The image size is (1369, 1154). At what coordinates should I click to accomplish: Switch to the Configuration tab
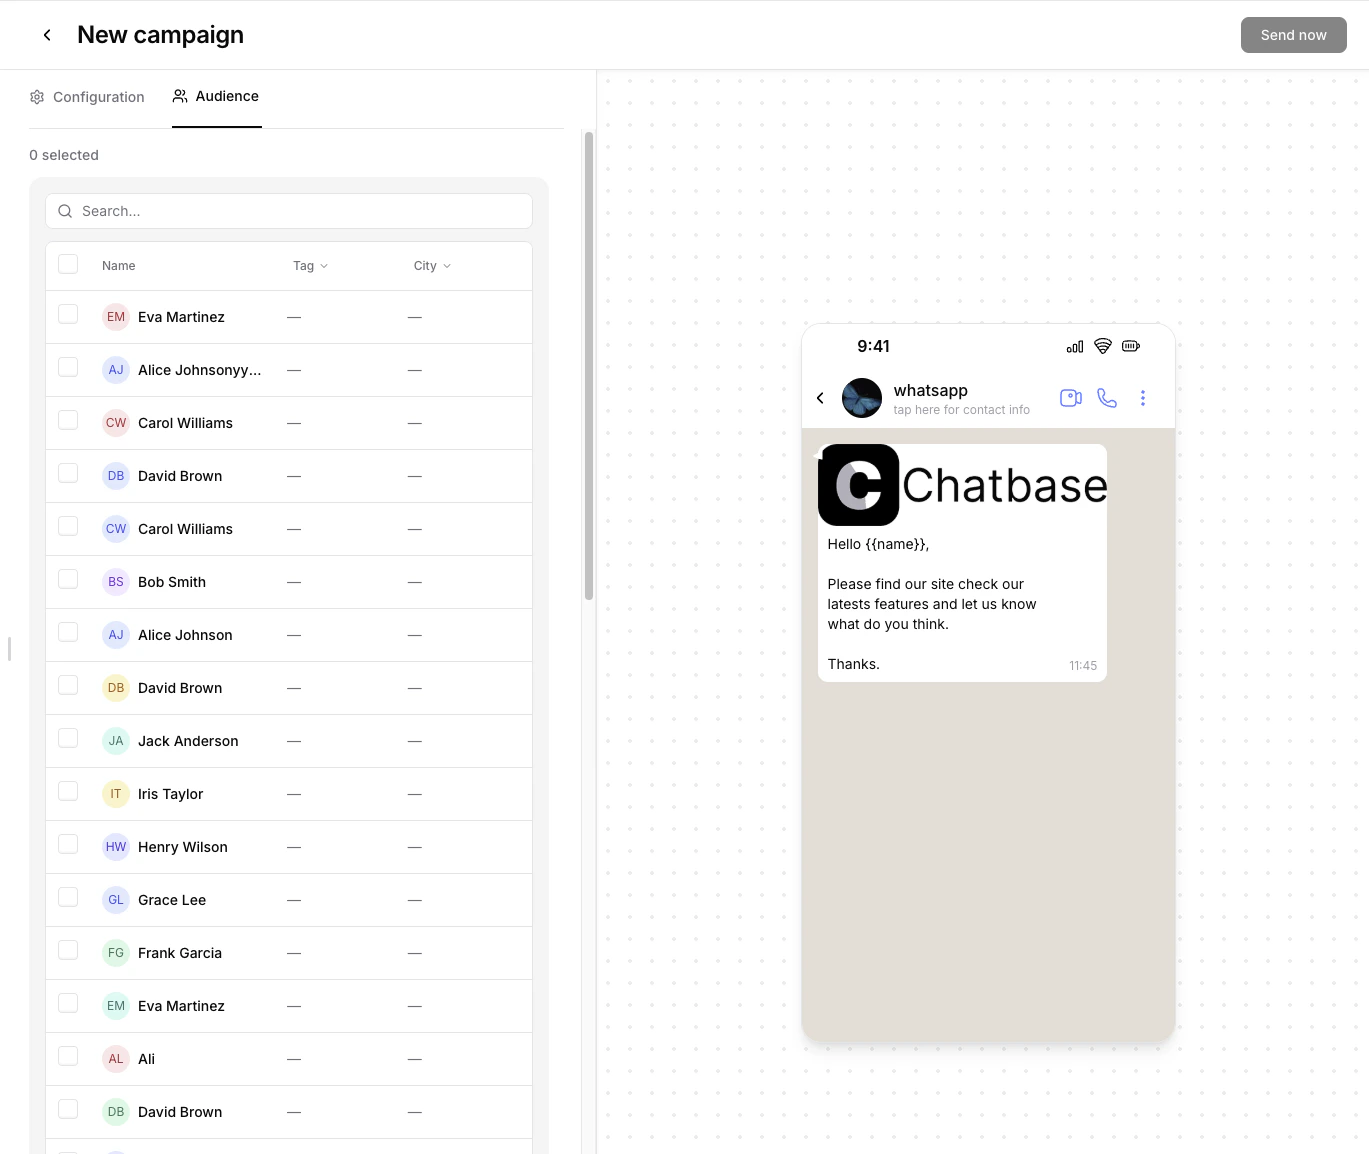87,97
